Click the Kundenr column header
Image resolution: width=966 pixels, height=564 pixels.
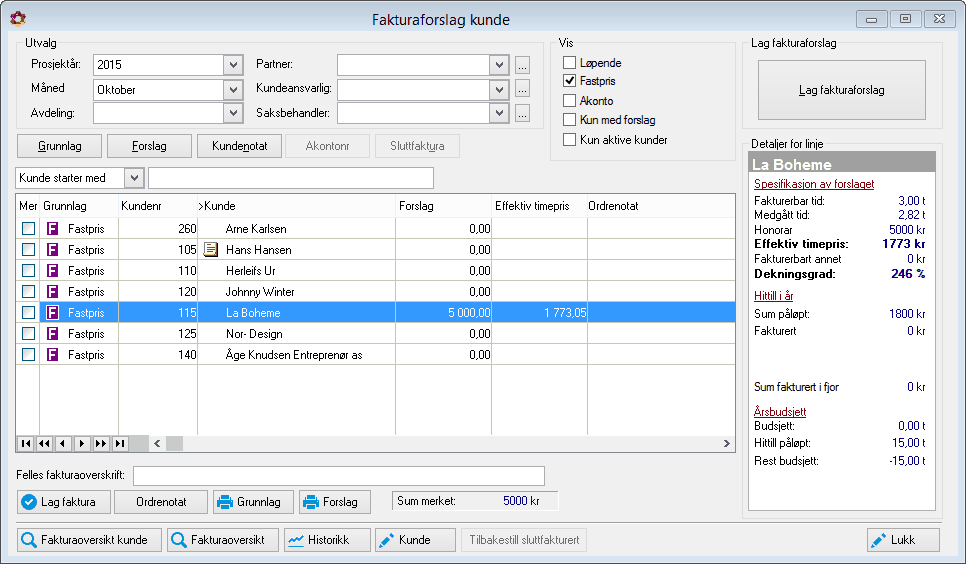tap(158, 206)
